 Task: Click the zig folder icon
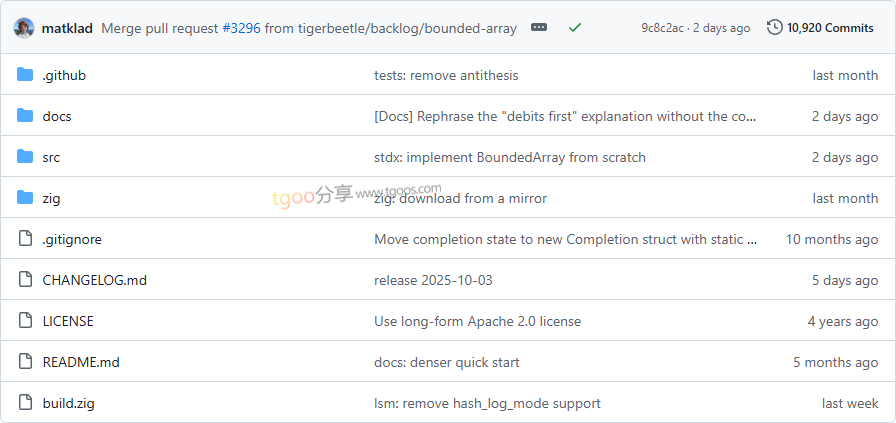[x=25, y=198]
